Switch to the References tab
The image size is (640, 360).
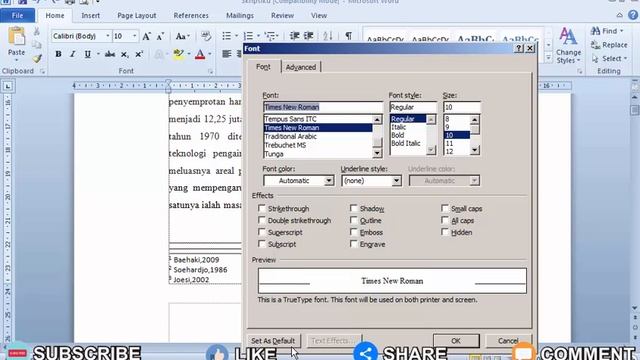191,16
